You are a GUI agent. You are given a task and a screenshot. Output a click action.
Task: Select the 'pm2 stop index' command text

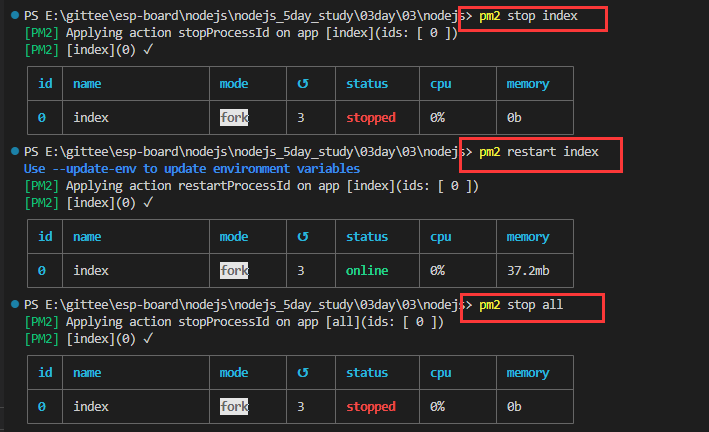click(x=528, y=16)
